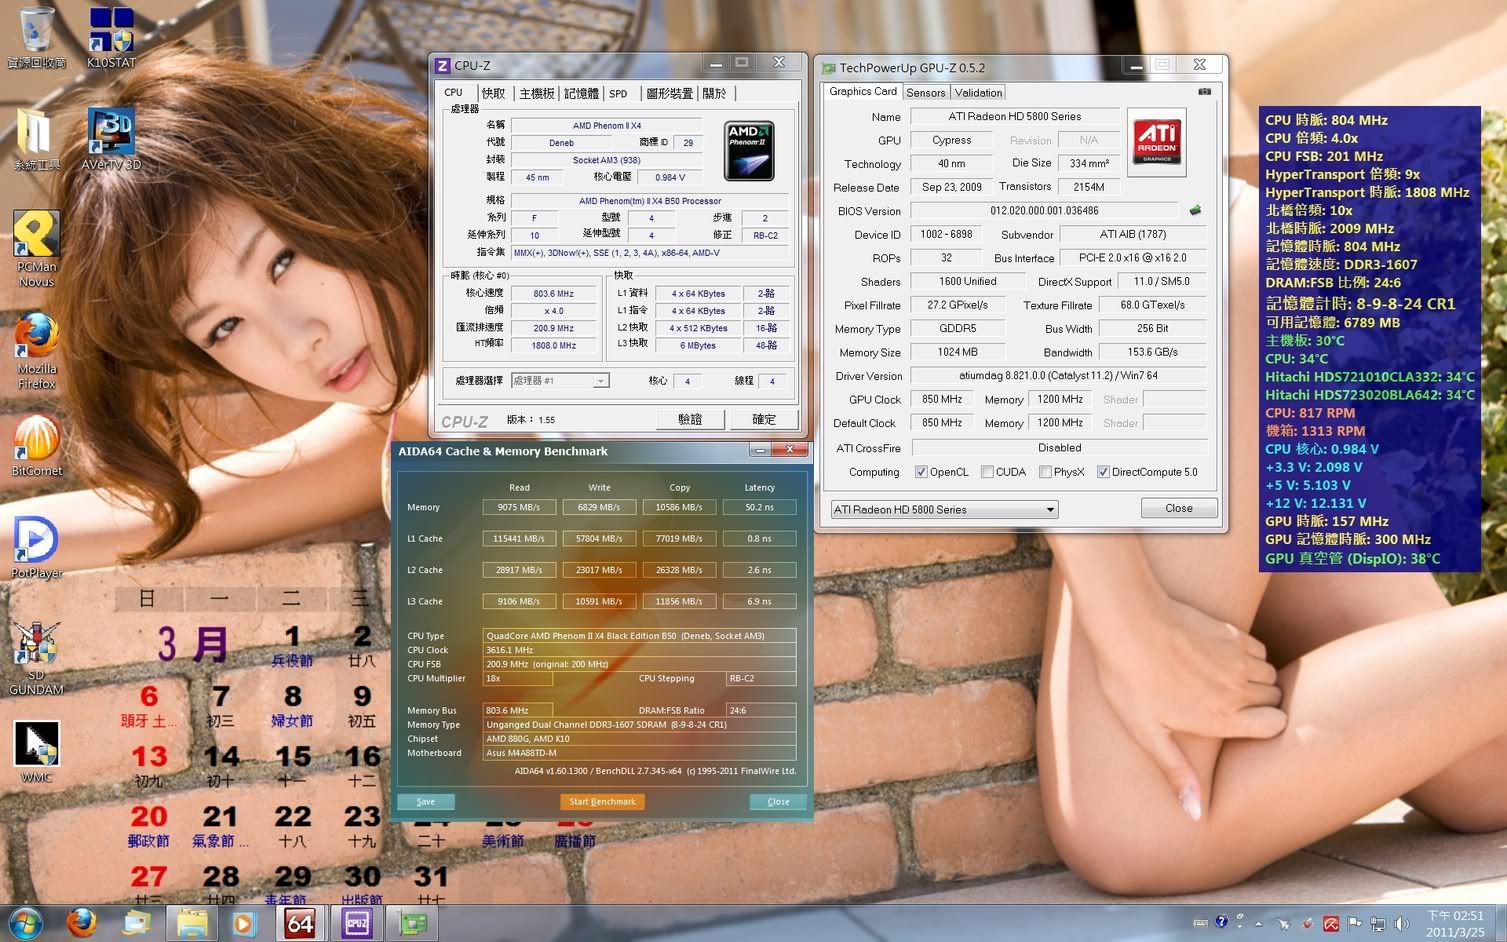Switch to the SPD tab in CPU-Z
The image size is (1507, 942).
coord(618,93)
